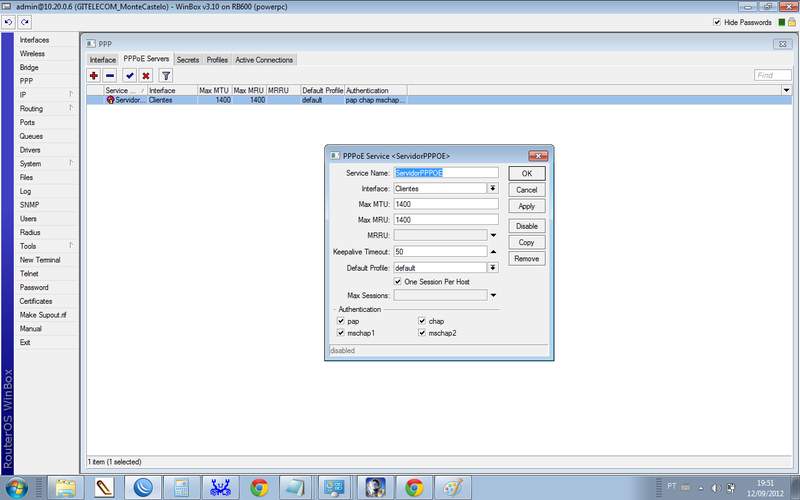Switch to the Profiles tab
Image resolution: width=800 pixels, height=500 pixels.
click(x=217, y=60)
